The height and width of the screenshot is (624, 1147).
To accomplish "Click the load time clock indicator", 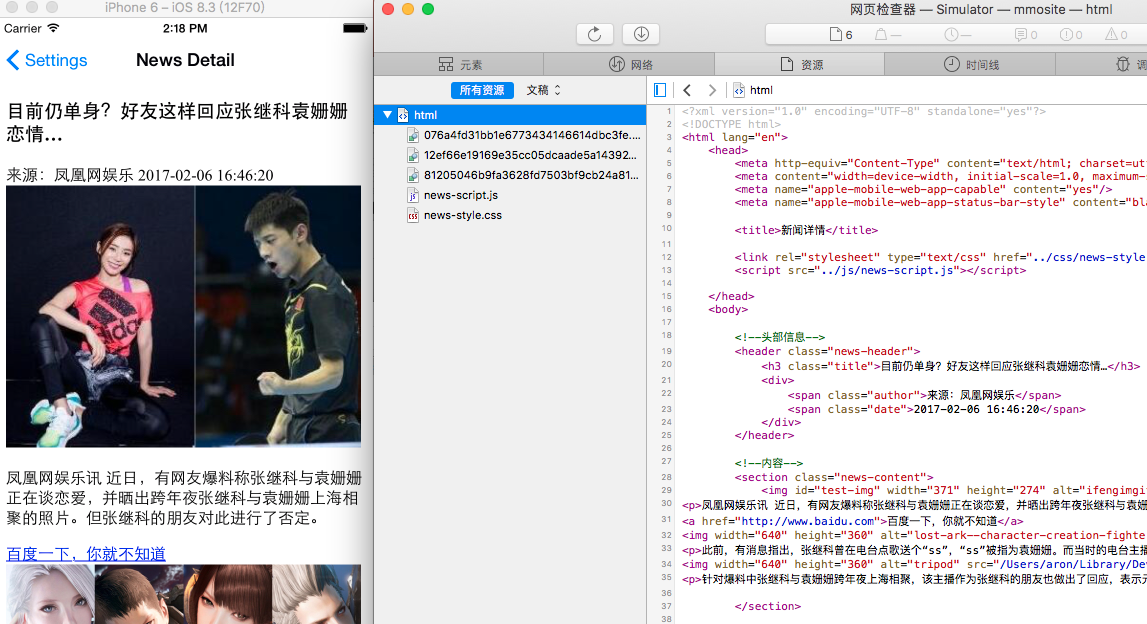I will 957,34.
